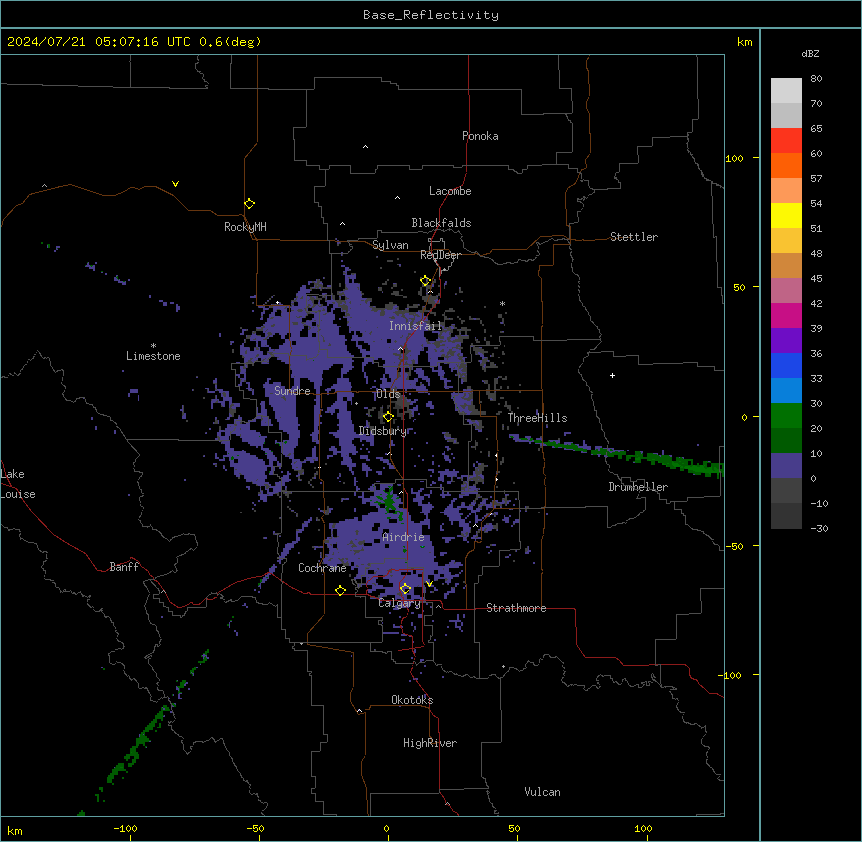Screen dimensions: 862x842
Task: Click the blue 36 dBZ legend swatch
Action: [x=786, y=365]
